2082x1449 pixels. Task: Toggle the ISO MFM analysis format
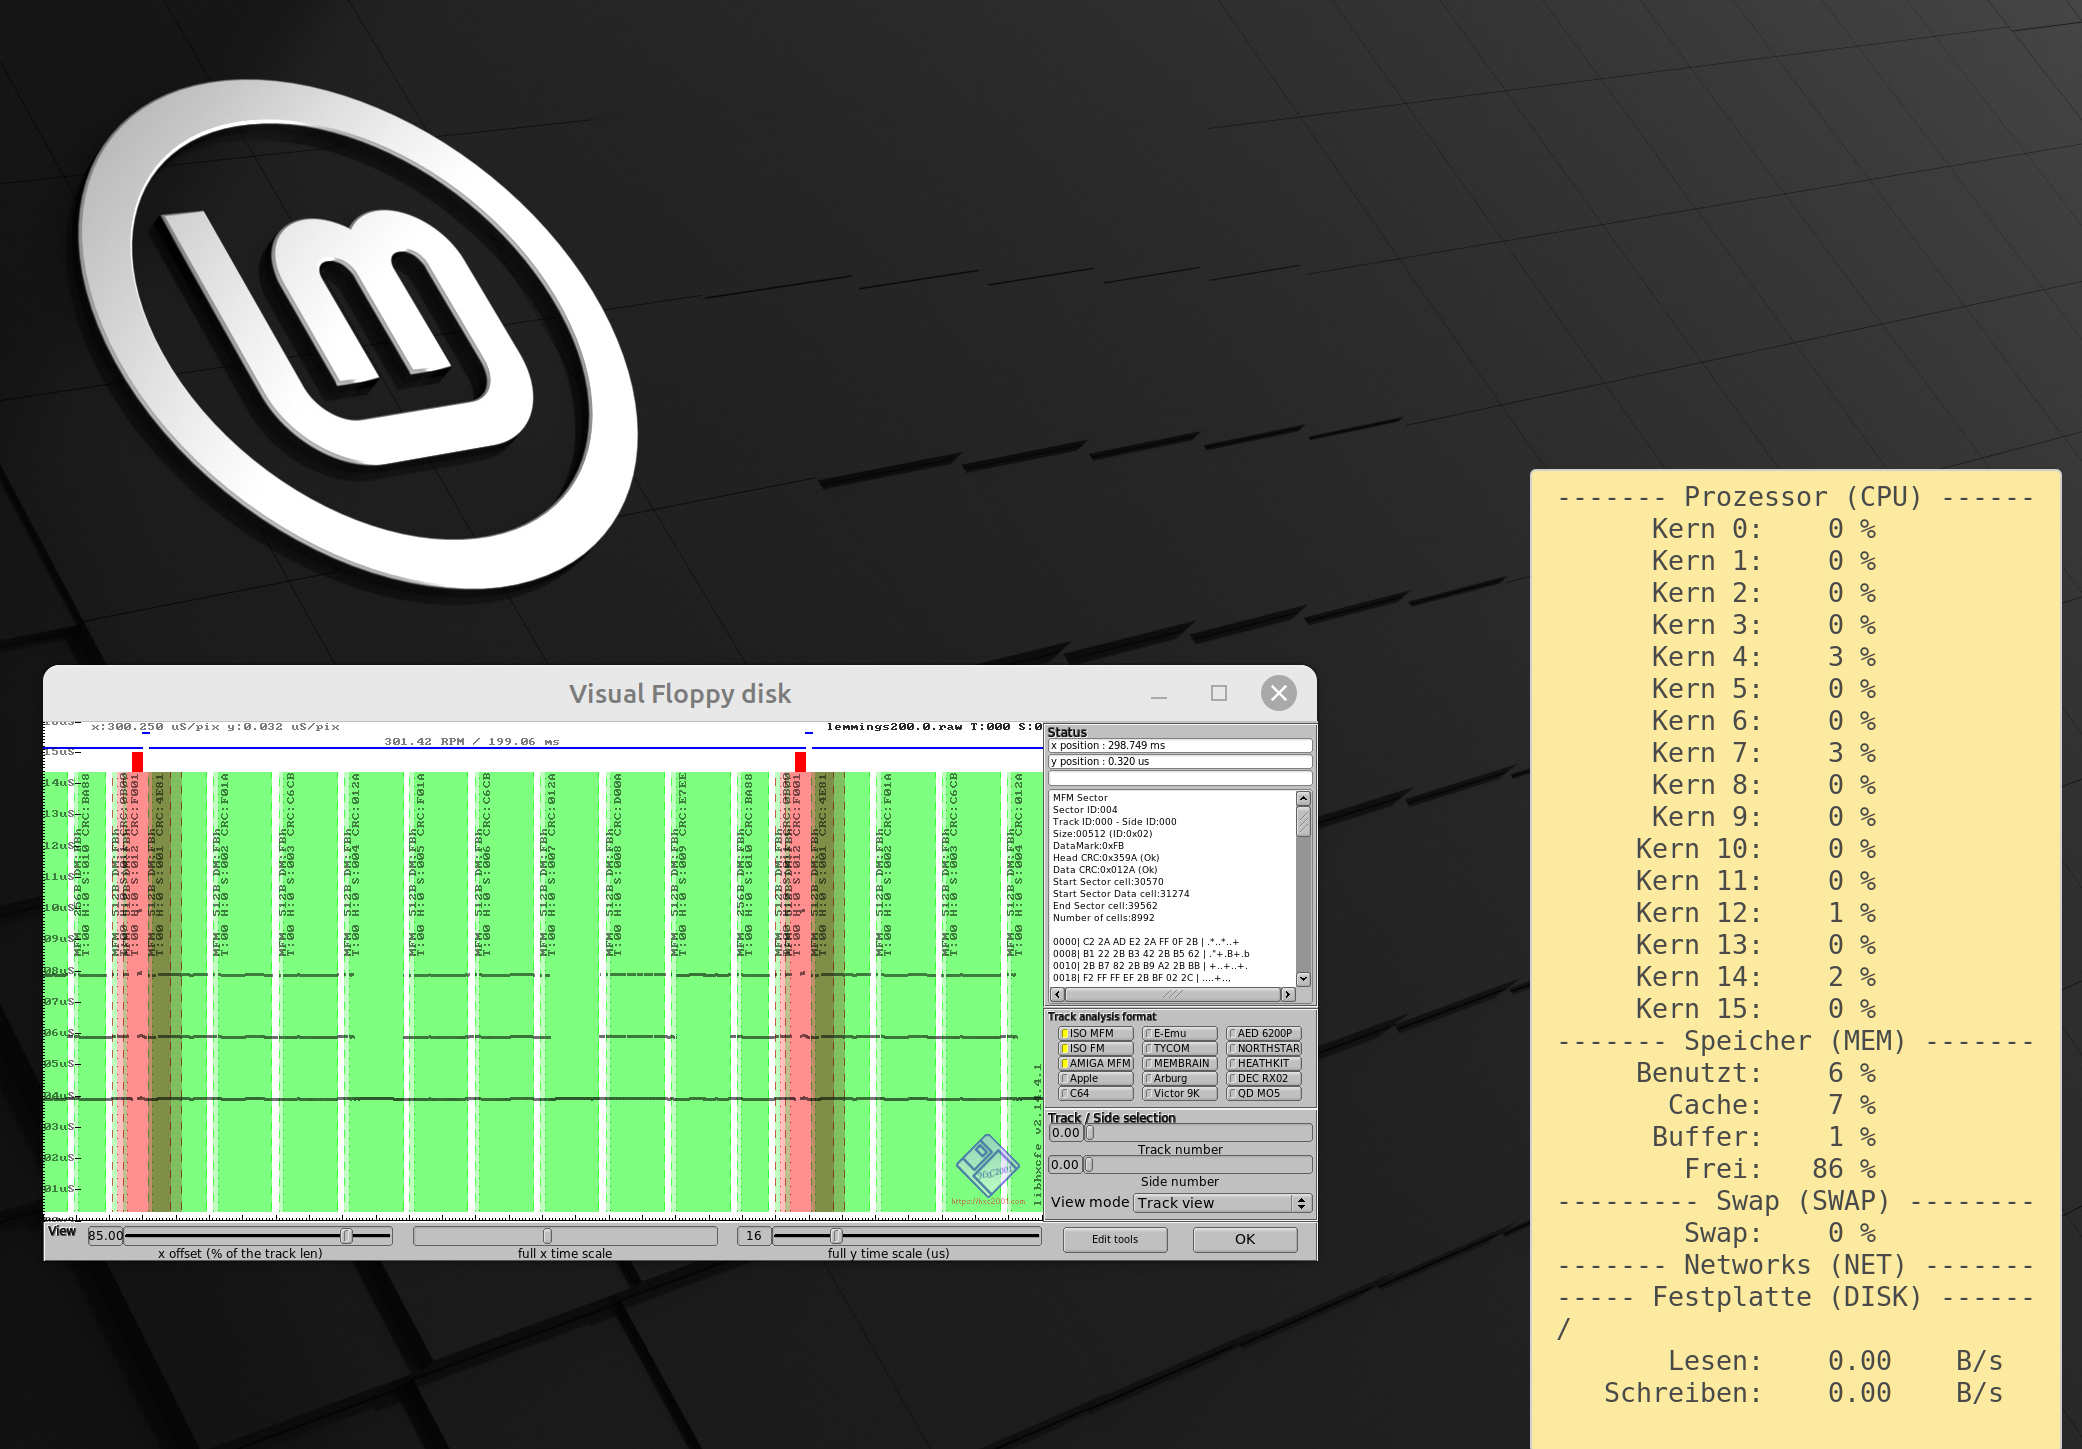[1095, 1033]
